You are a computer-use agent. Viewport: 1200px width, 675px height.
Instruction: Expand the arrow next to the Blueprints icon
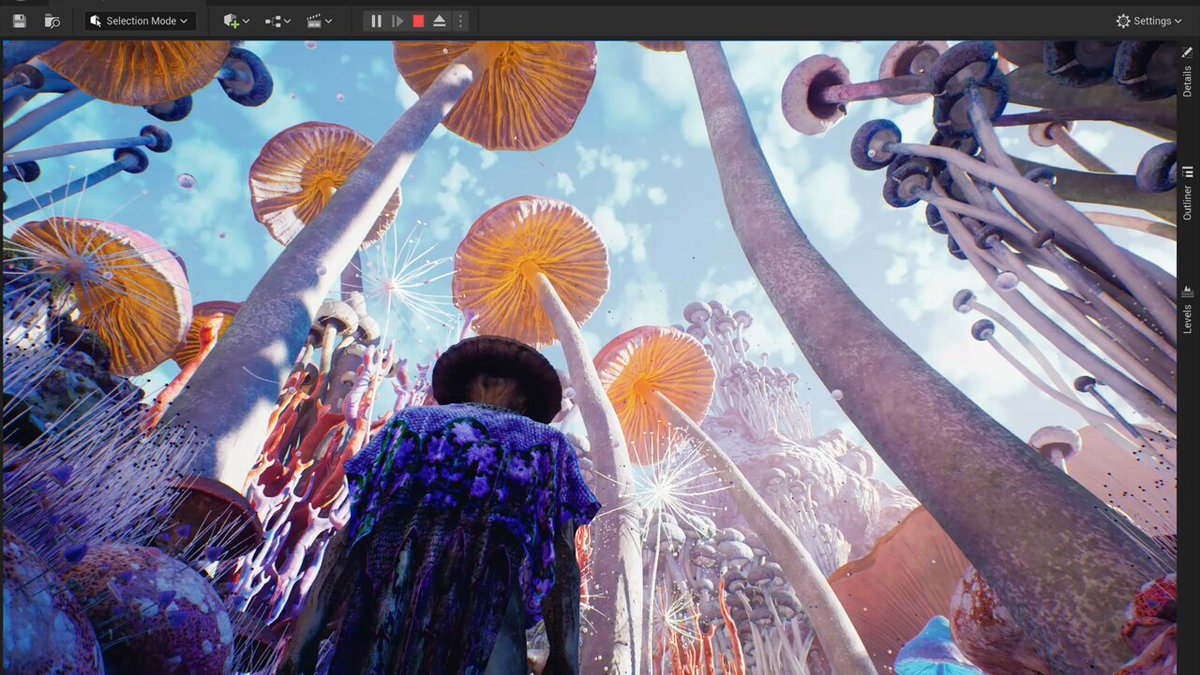point(287,21)
